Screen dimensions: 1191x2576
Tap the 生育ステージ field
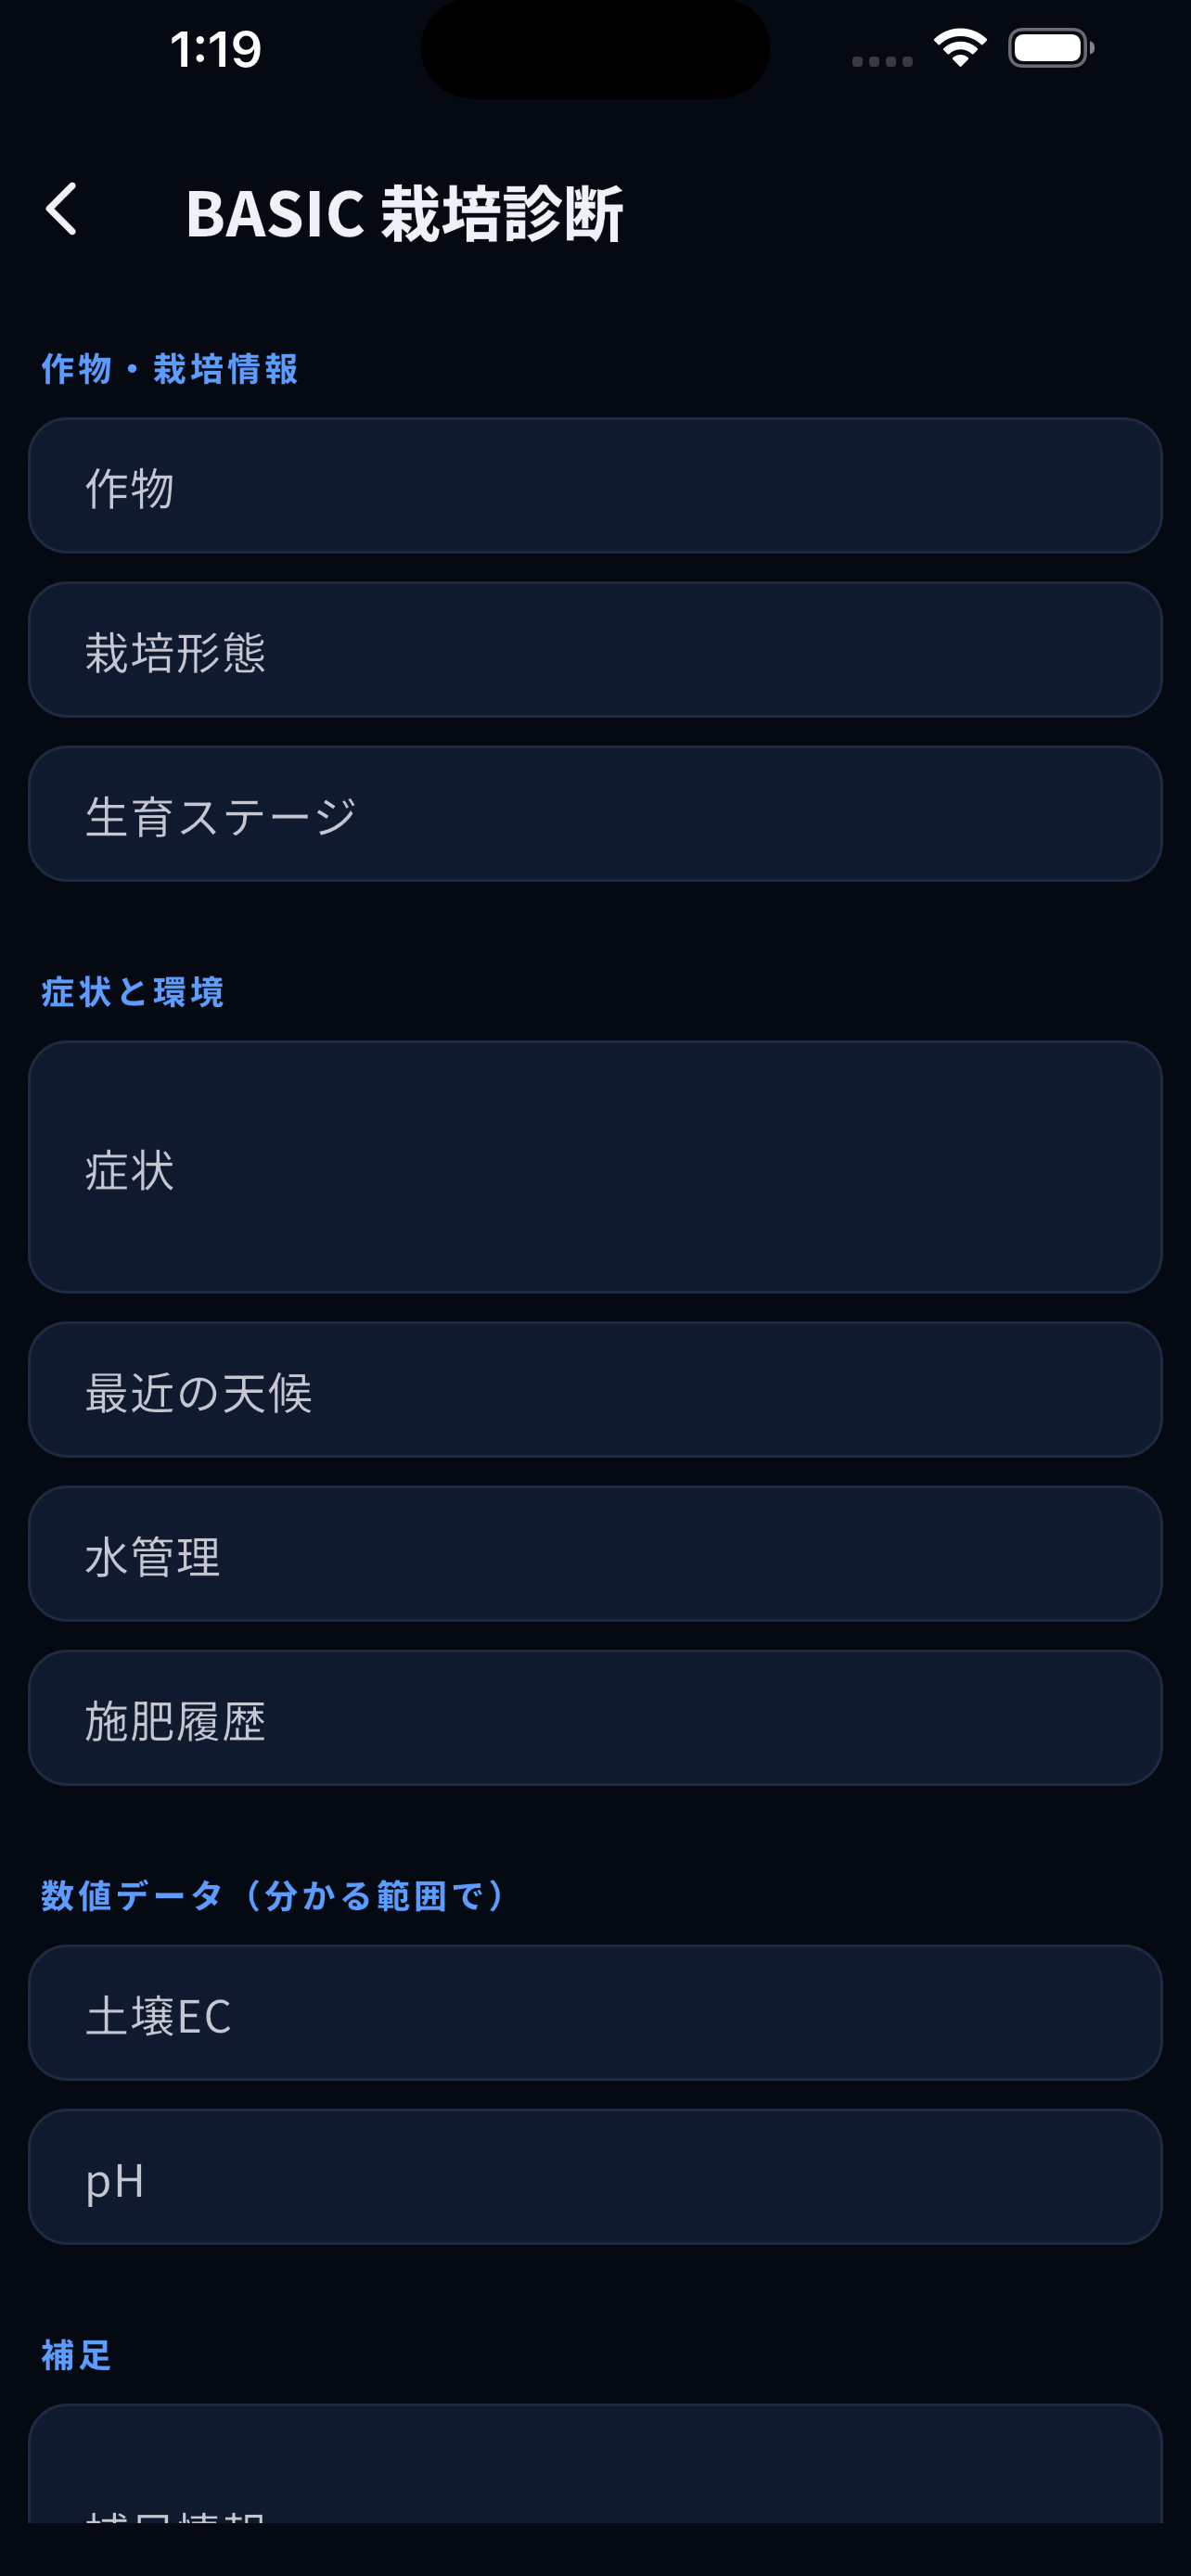(x=595, y=814)
